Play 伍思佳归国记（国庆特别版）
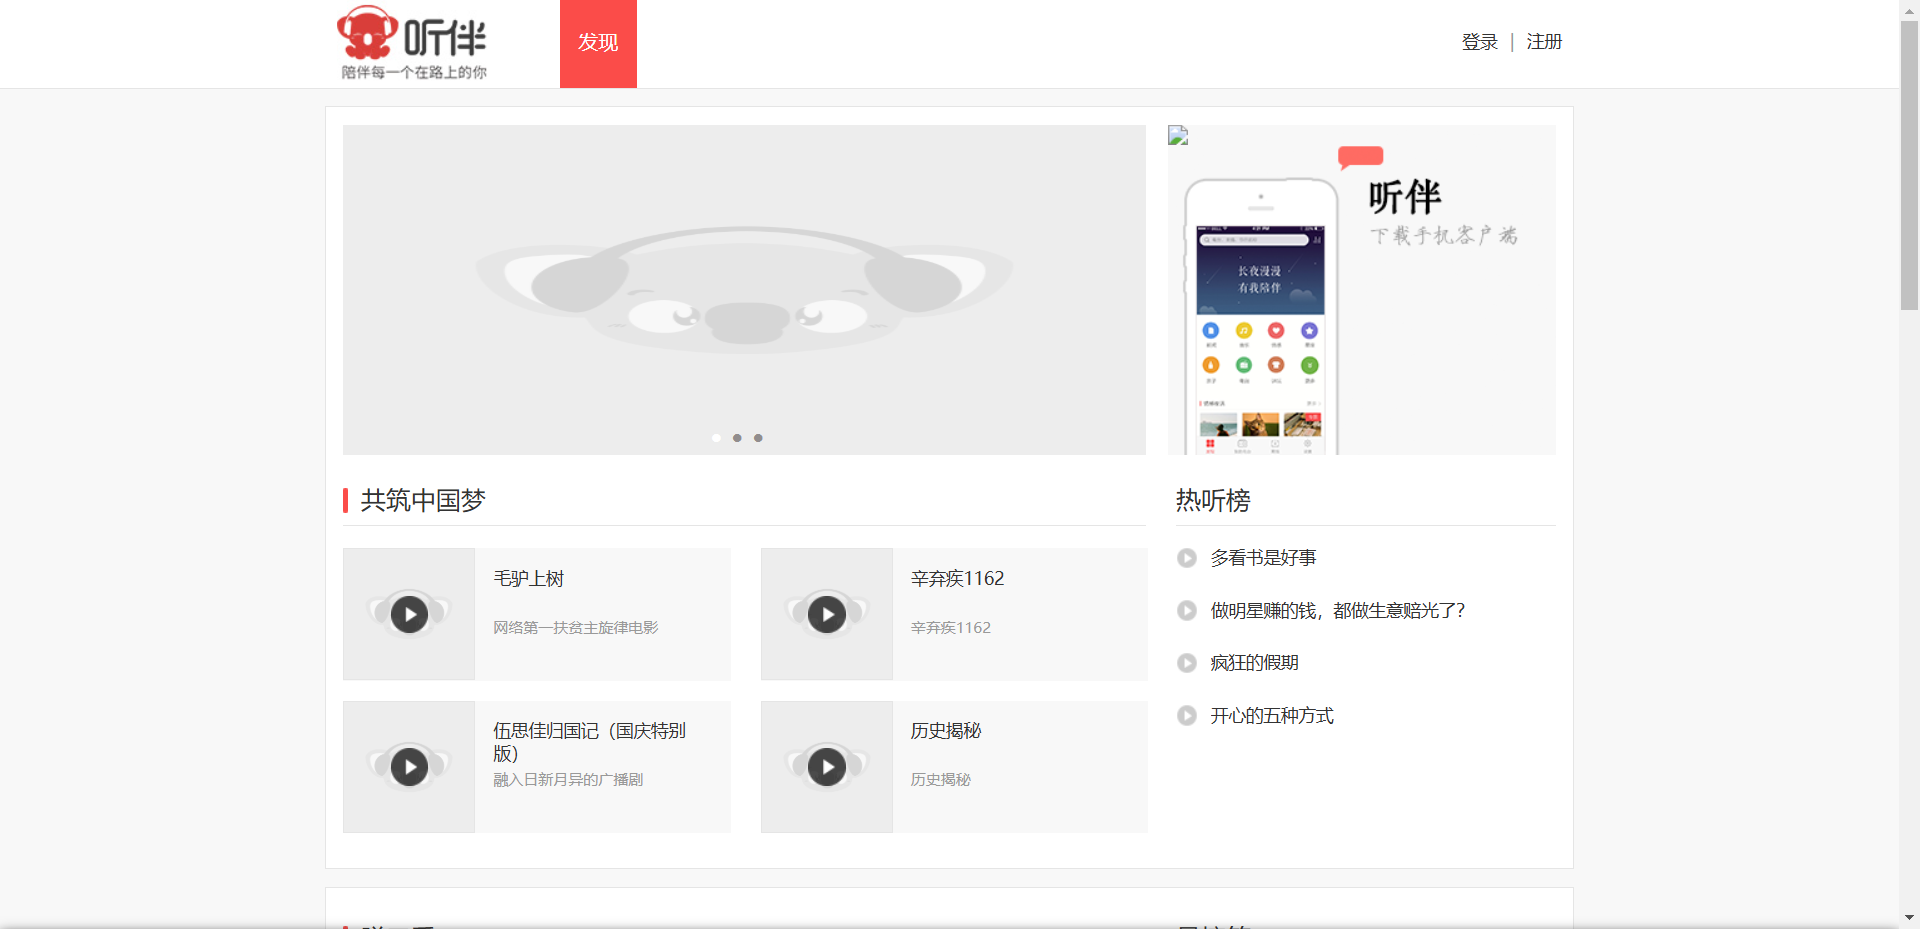Screen dimensions: 1920x929 [408, 766]
